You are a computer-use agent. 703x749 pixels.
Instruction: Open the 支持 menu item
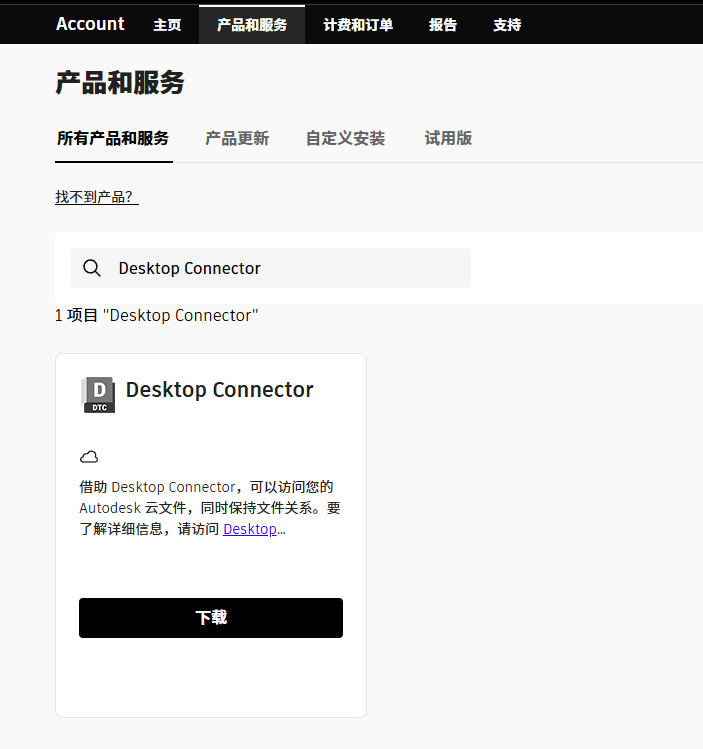point(507,25)
